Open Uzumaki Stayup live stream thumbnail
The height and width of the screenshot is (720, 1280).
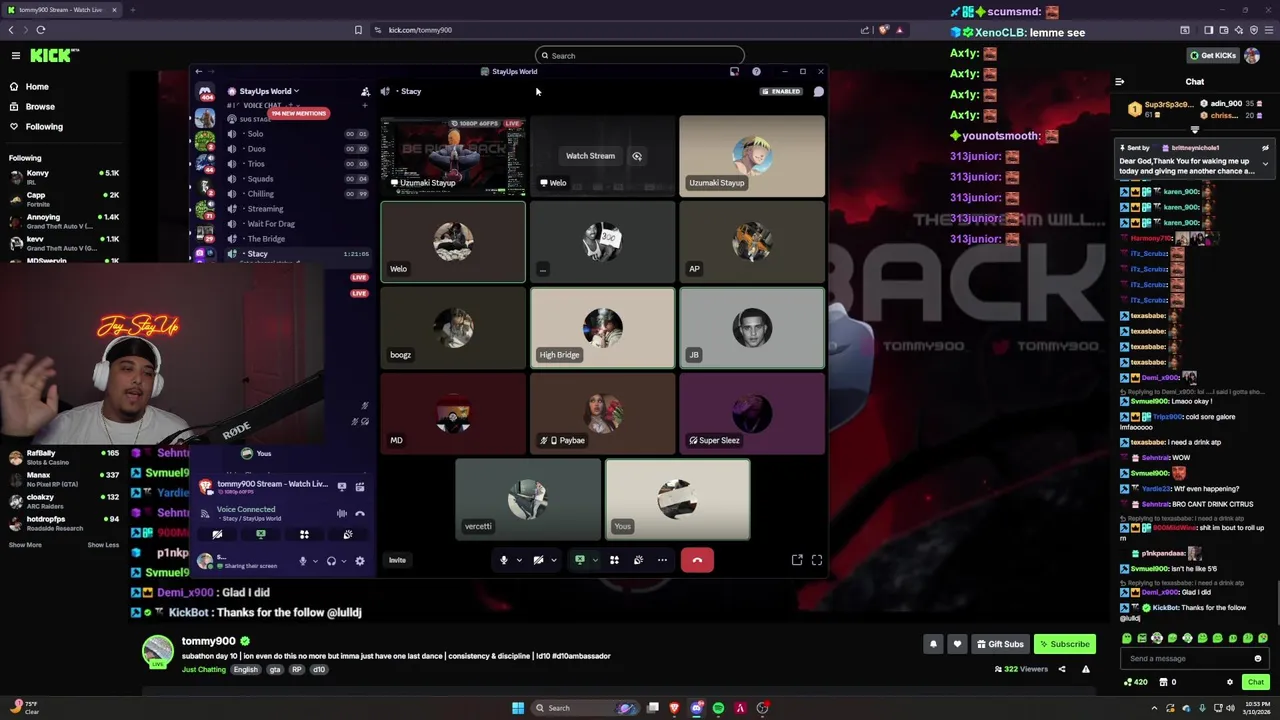452,155
